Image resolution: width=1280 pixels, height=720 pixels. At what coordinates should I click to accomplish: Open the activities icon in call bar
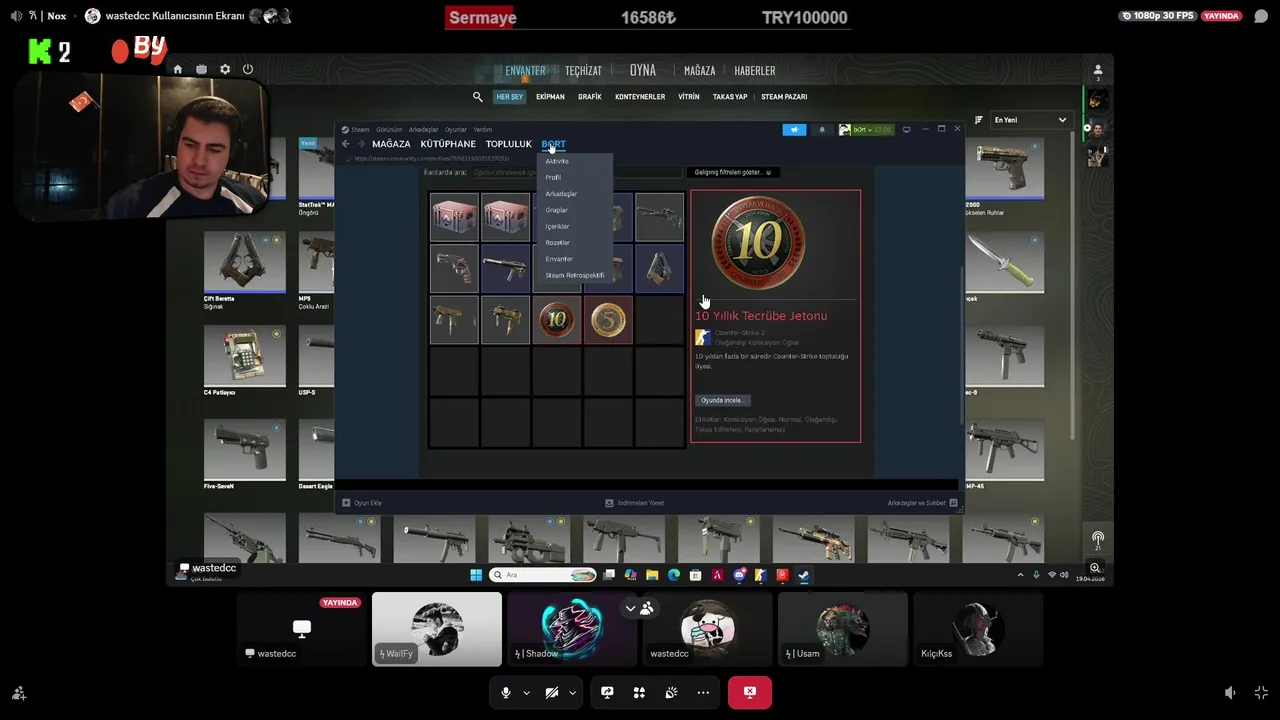pos(639,692)
